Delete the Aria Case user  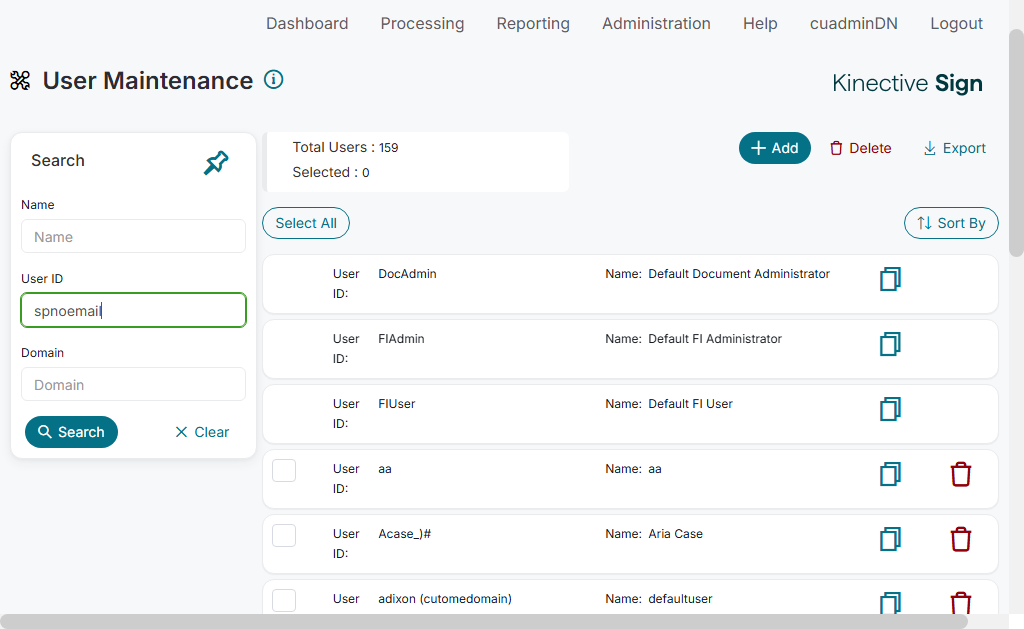click(x=960, y=539)
